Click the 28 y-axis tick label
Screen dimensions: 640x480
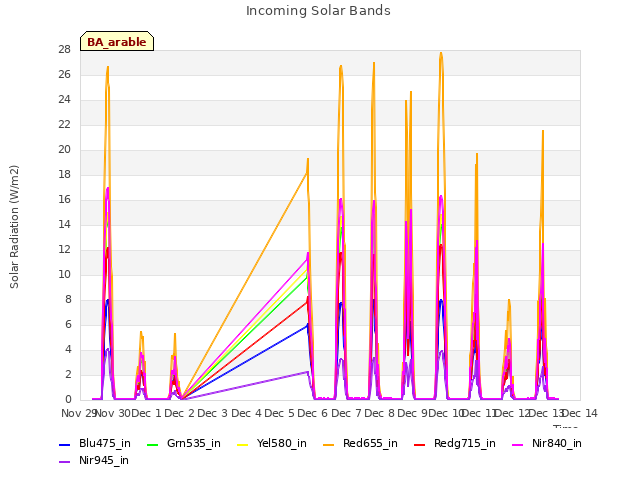coord(64,49)
